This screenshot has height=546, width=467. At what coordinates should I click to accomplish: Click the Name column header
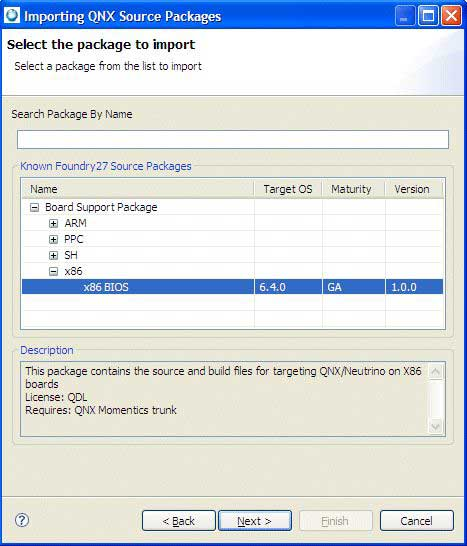[138, 189]
